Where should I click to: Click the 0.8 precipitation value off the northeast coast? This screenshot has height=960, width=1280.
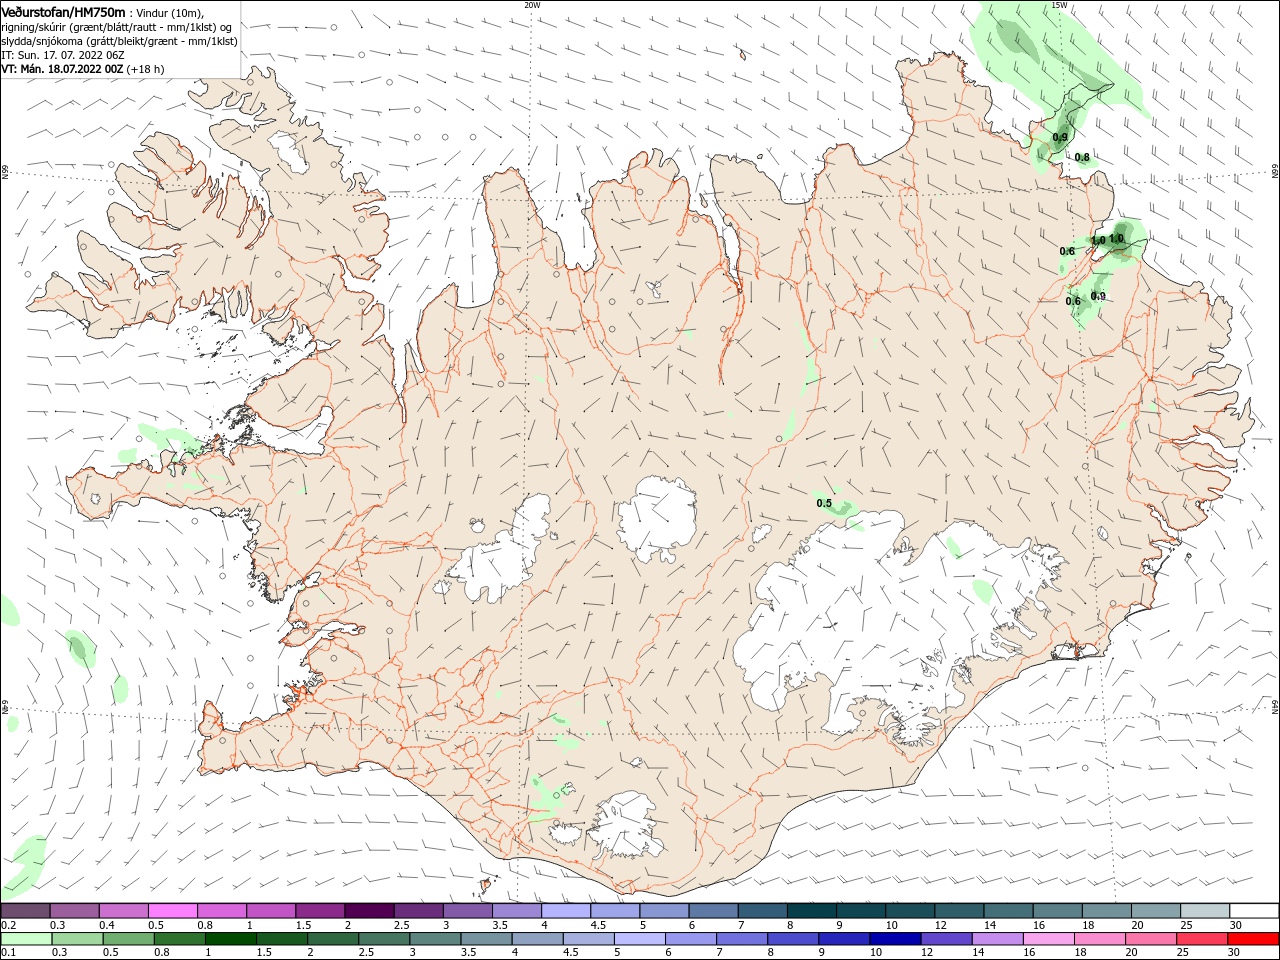pyautogui.click(x=1082, y=157)
